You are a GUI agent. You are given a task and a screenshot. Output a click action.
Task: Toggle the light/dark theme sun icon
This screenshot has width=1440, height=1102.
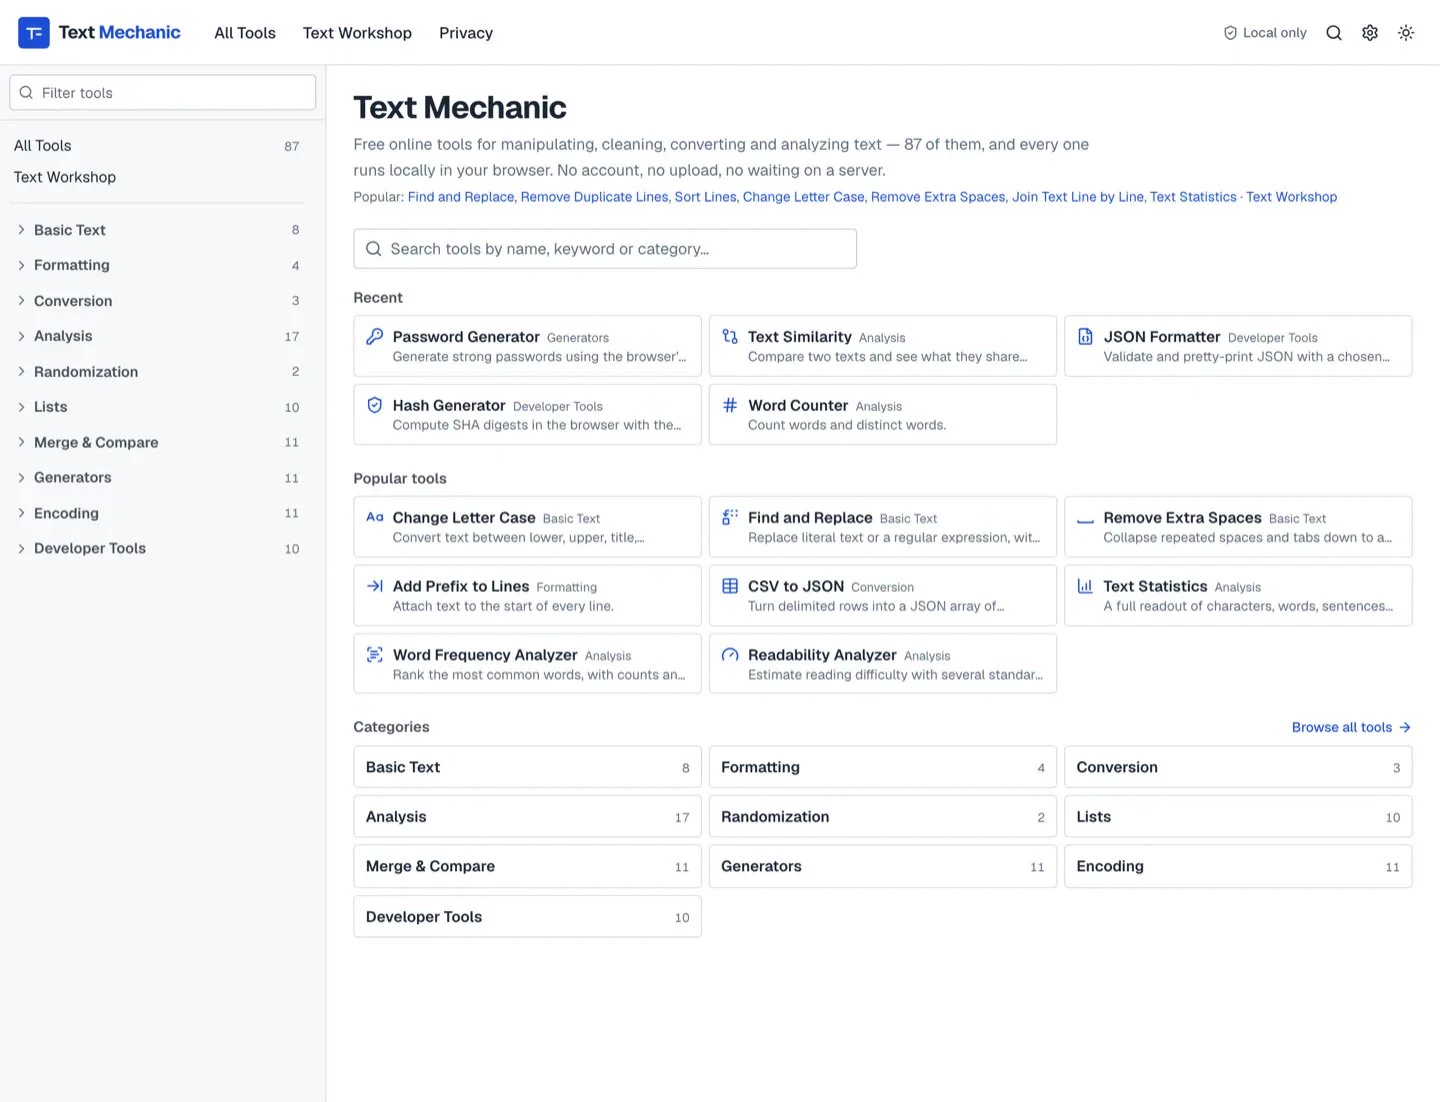[x=1406, y=33]
